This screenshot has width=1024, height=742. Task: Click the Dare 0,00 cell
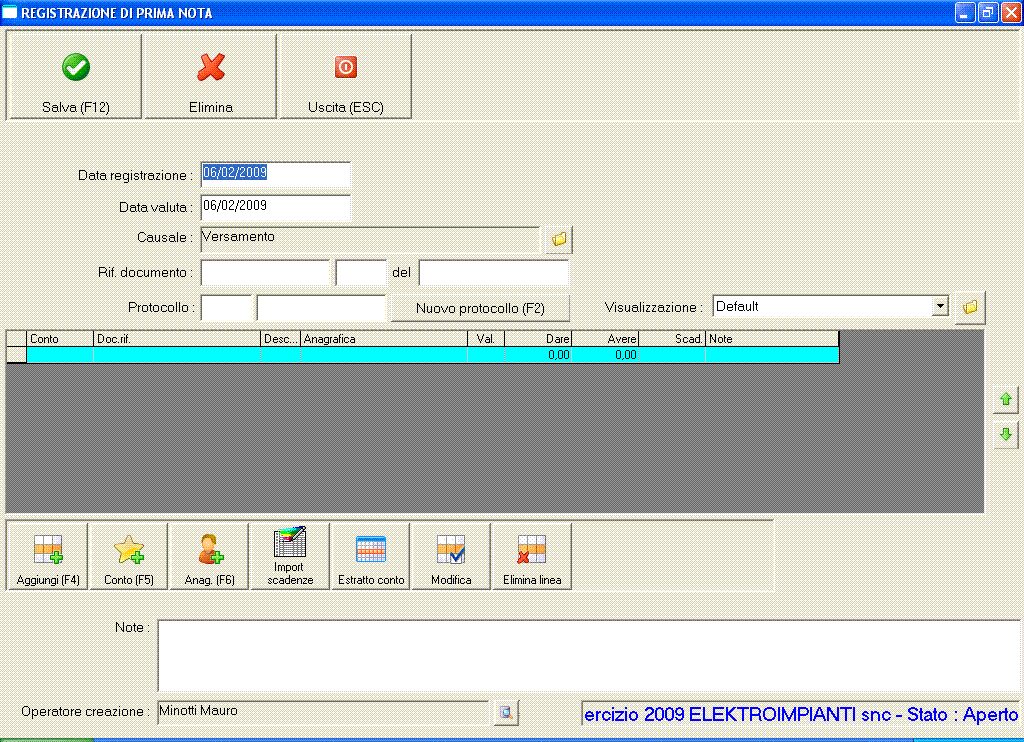coord(538,355)
